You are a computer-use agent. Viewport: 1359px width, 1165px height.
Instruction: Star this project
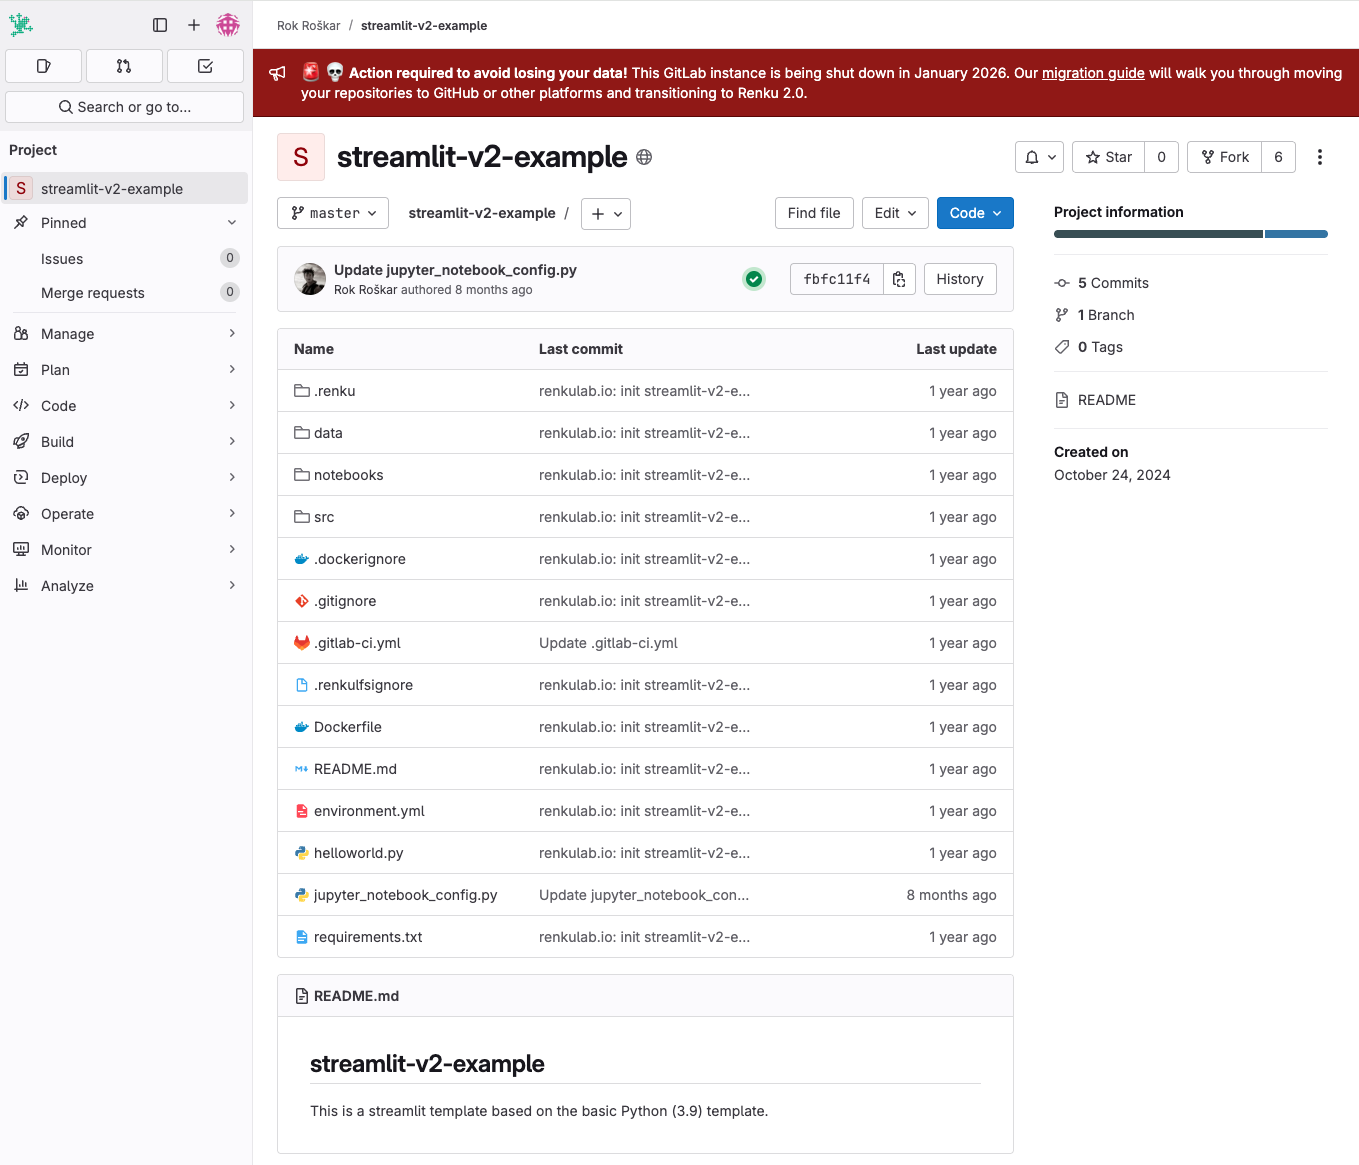click(x=1108, y=157)
